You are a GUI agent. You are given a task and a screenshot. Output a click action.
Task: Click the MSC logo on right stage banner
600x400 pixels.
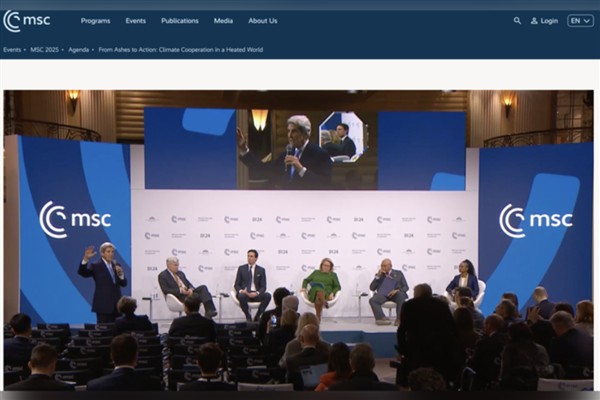(535, 220)
